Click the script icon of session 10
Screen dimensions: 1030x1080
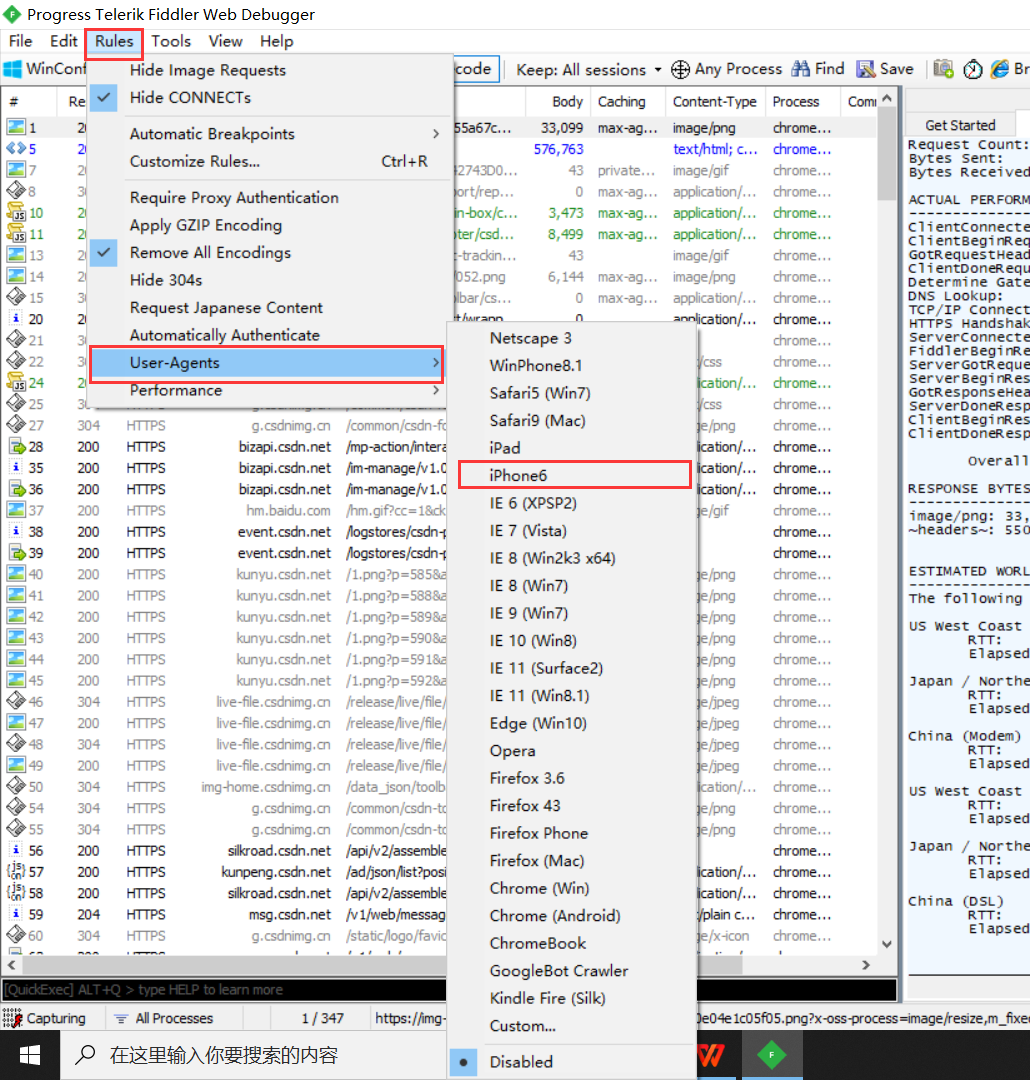click(x=16, y=213)
